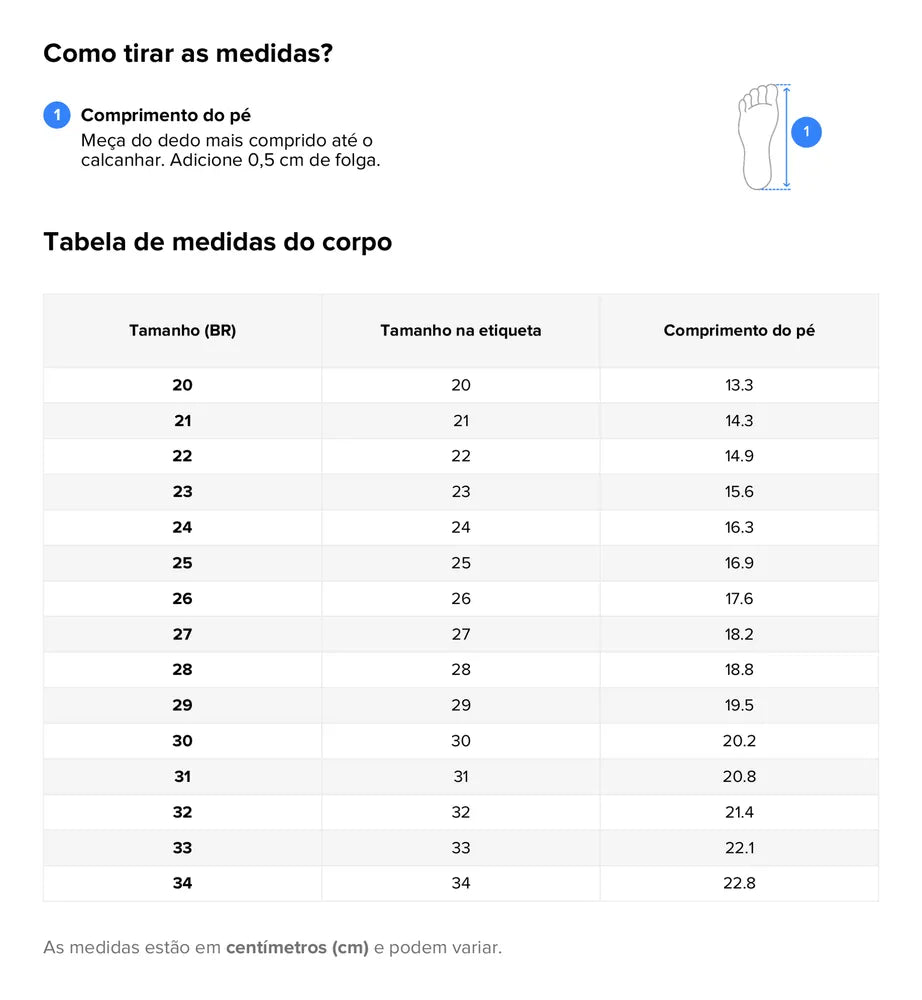The height and width of the screenshot is (1000, 922).
Task: Click the "Tabela de medidas do corpo" heading
Action: coord(217,242)
